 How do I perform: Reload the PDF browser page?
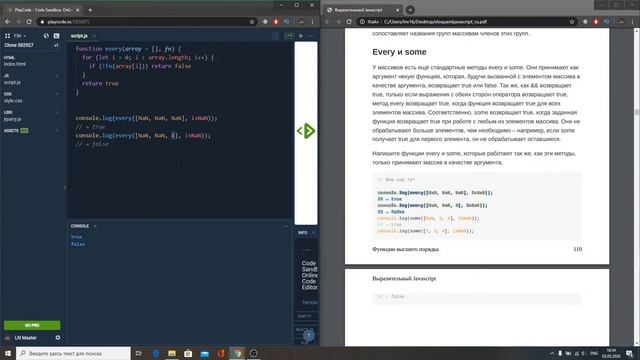click(349, 22)
